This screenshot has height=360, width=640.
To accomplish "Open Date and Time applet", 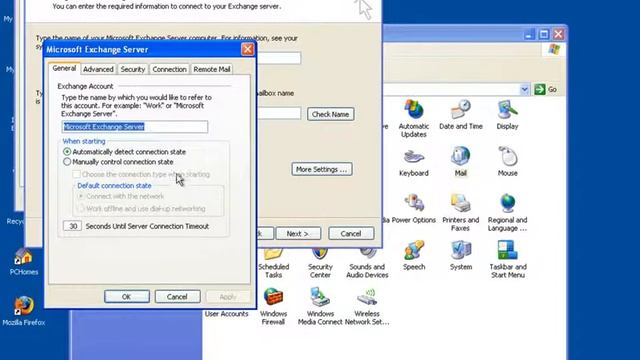I will click(x=460, y=115).
